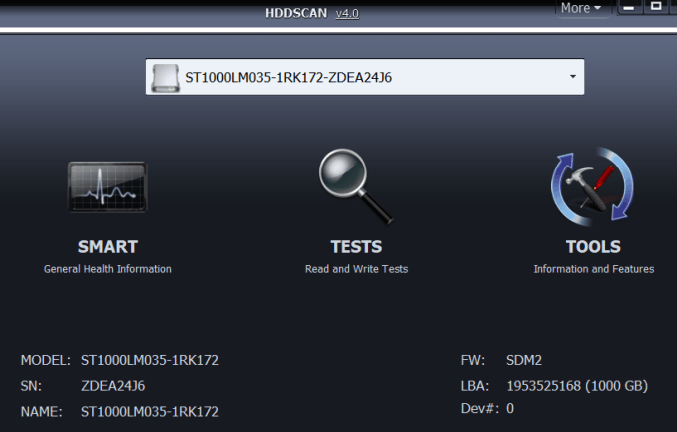Open the SMART heartbeat monitor icon
Viewport: 677px width, 432px height.
coord(108,187)
